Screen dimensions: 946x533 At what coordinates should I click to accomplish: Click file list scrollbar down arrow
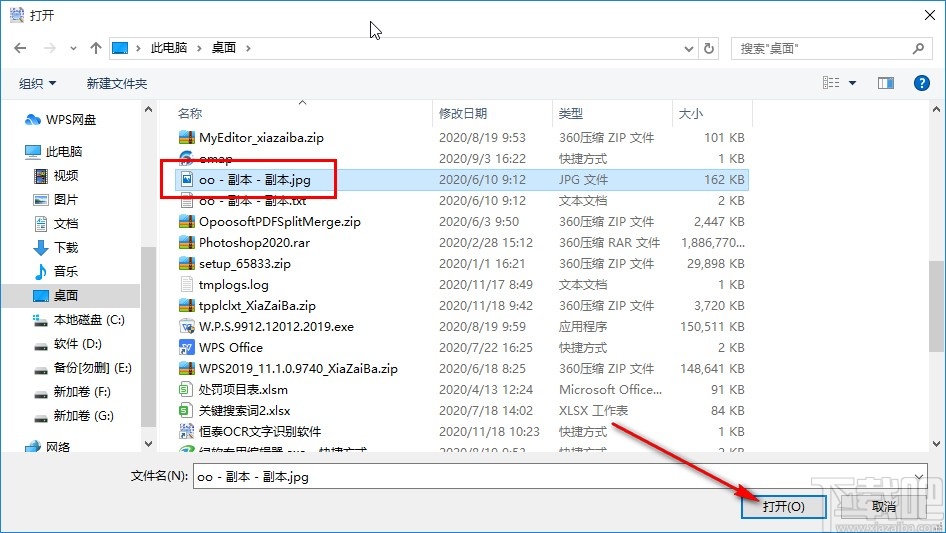click(x=936, y=444)
